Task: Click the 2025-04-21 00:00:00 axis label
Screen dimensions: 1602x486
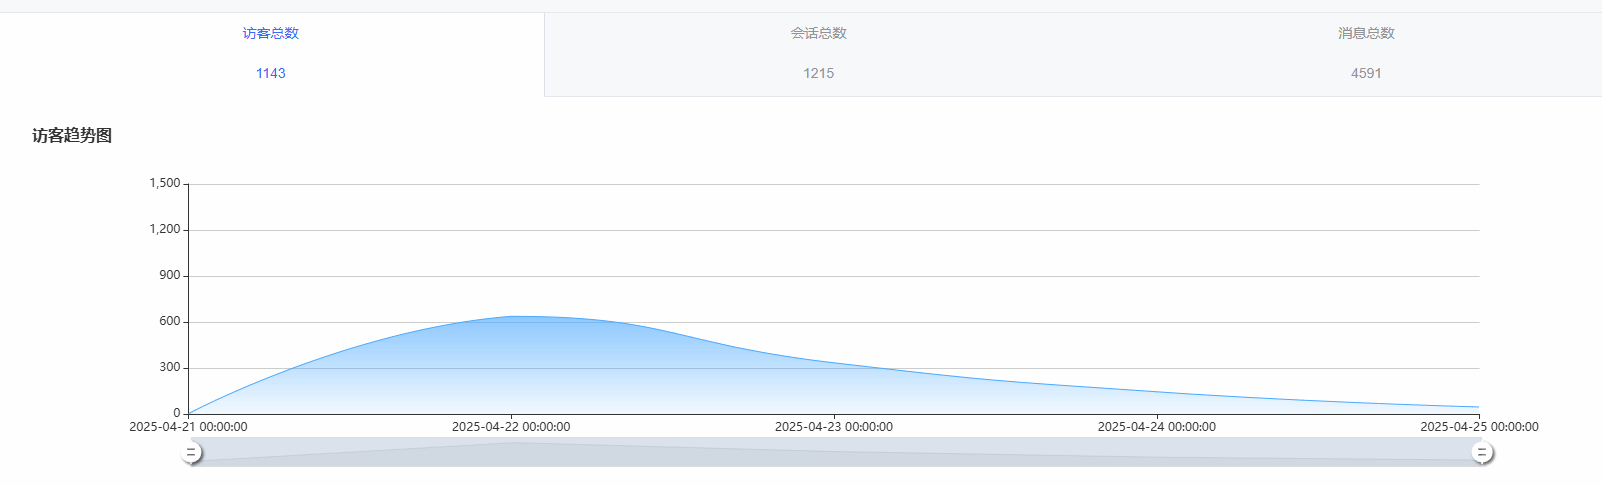Action: [x=188, y=427]
